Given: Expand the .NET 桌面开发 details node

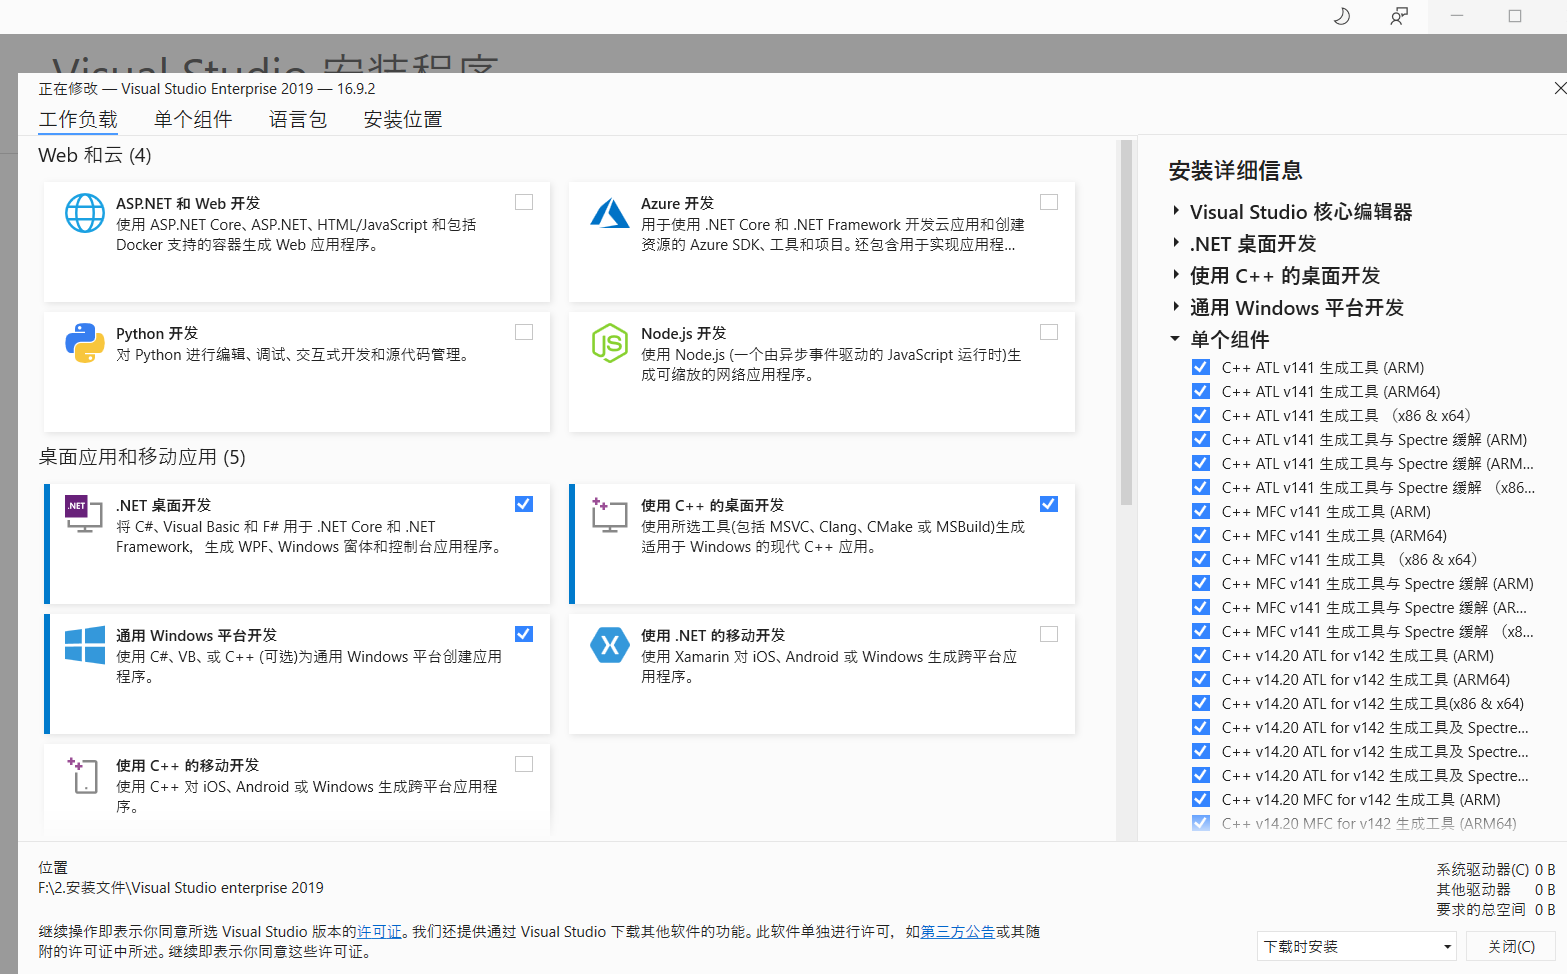Looking at the screenshot, I should [x=1176, y=243].
